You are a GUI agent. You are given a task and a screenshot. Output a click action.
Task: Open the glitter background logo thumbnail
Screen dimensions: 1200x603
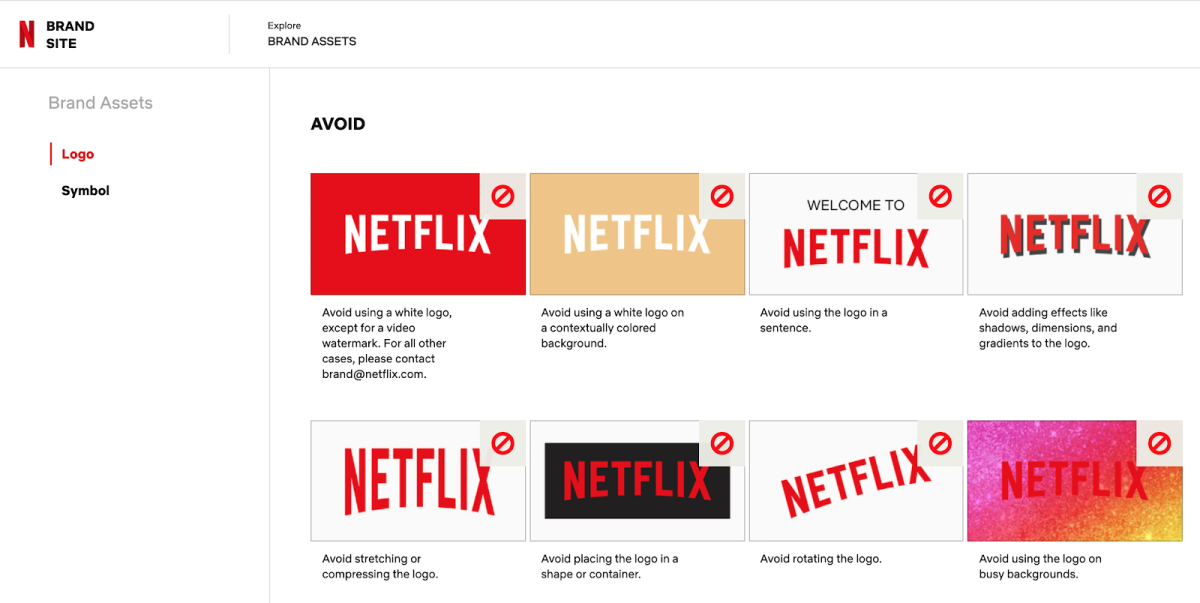pyautogui.click(x=1075, y=481)
